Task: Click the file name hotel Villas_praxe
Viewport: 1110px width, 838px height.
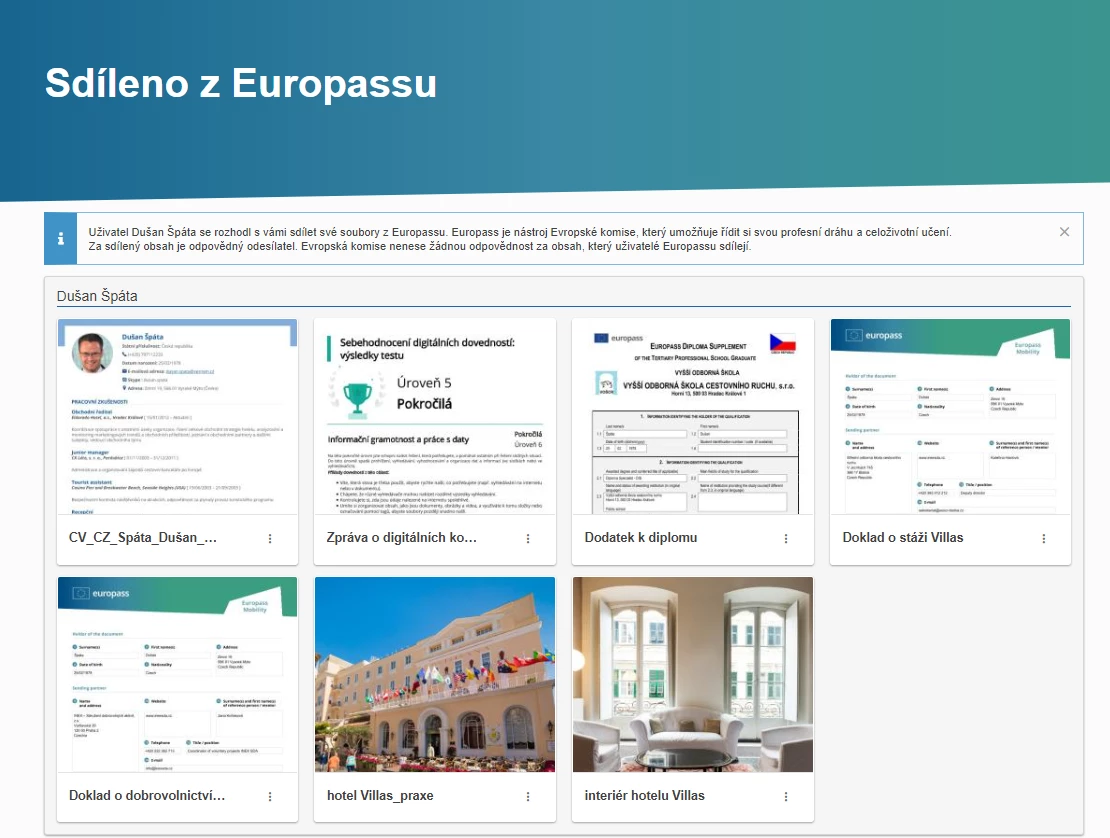Action: click(380, 796)
